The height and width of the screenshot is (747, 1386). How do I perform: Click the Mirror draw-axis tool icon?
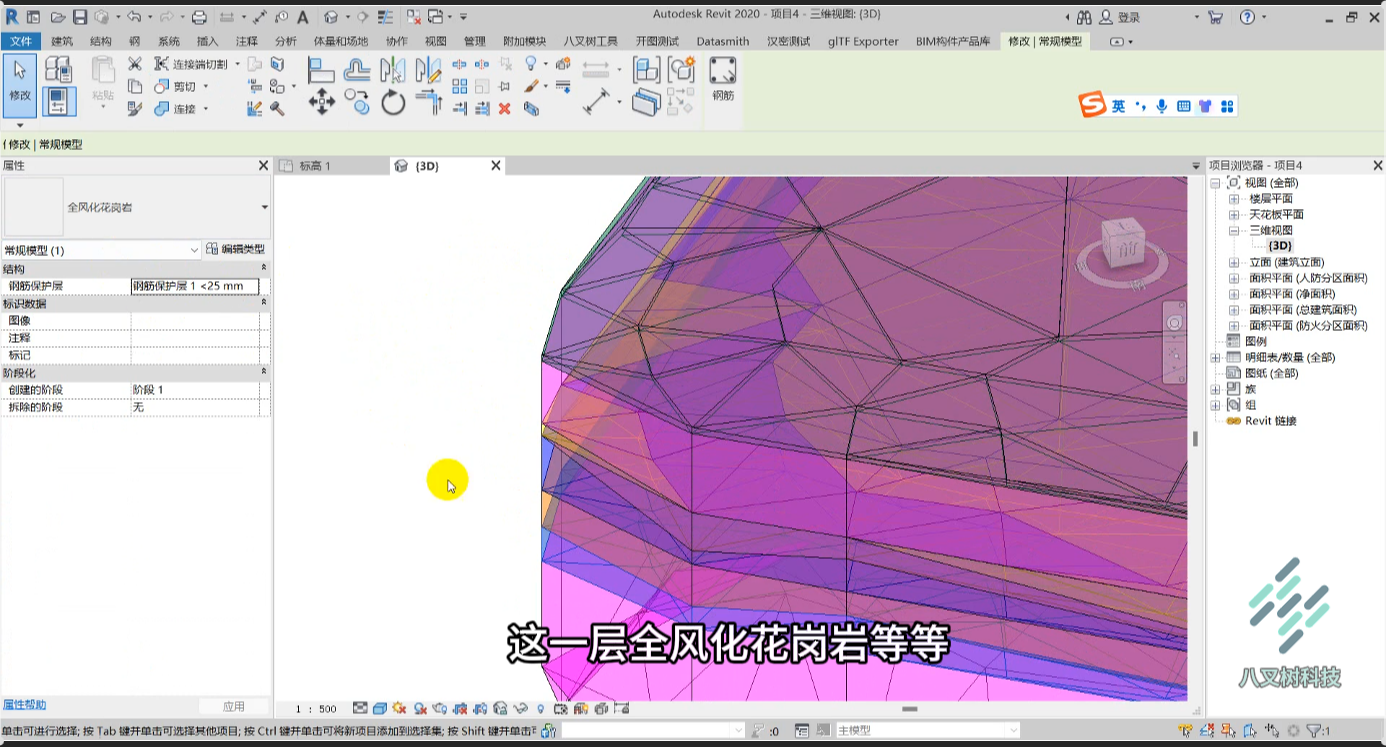(x=429, y=70)
